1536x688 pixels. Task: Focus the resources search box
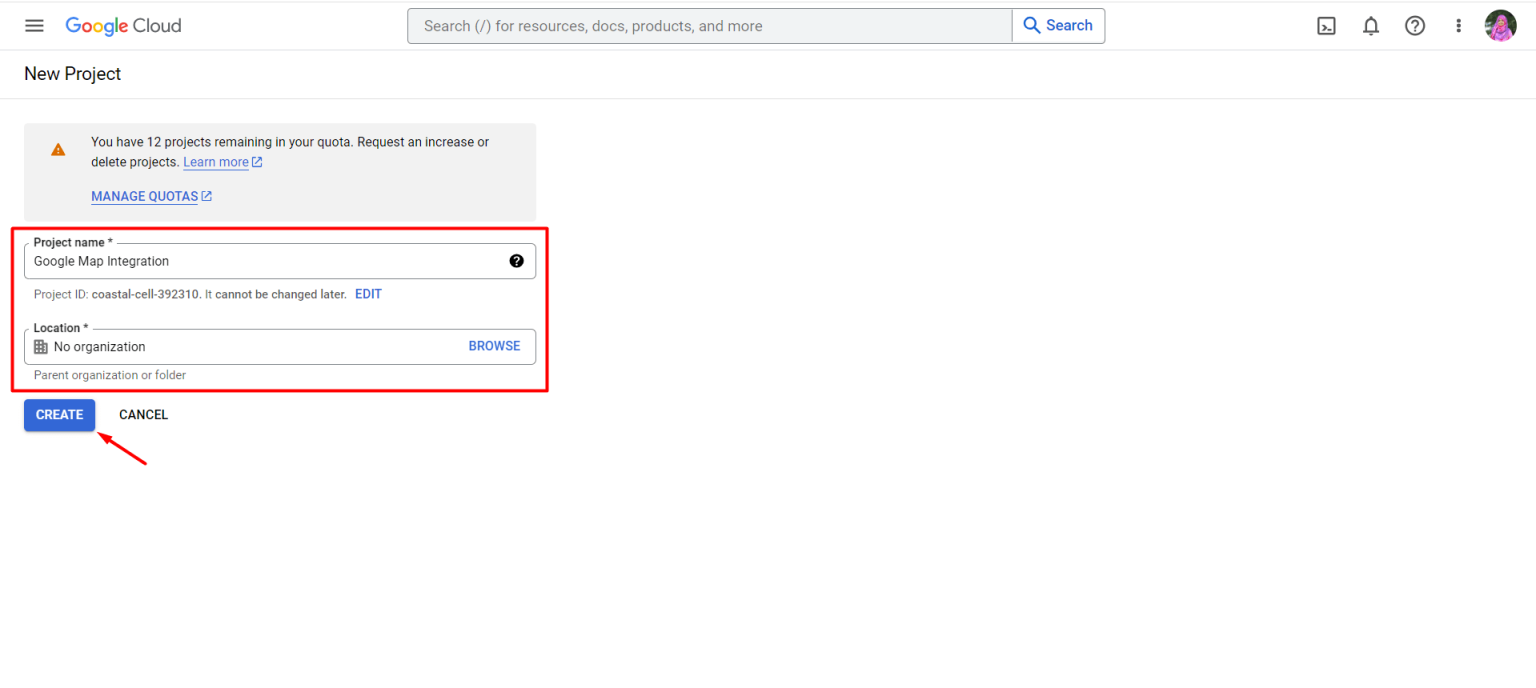710,26
